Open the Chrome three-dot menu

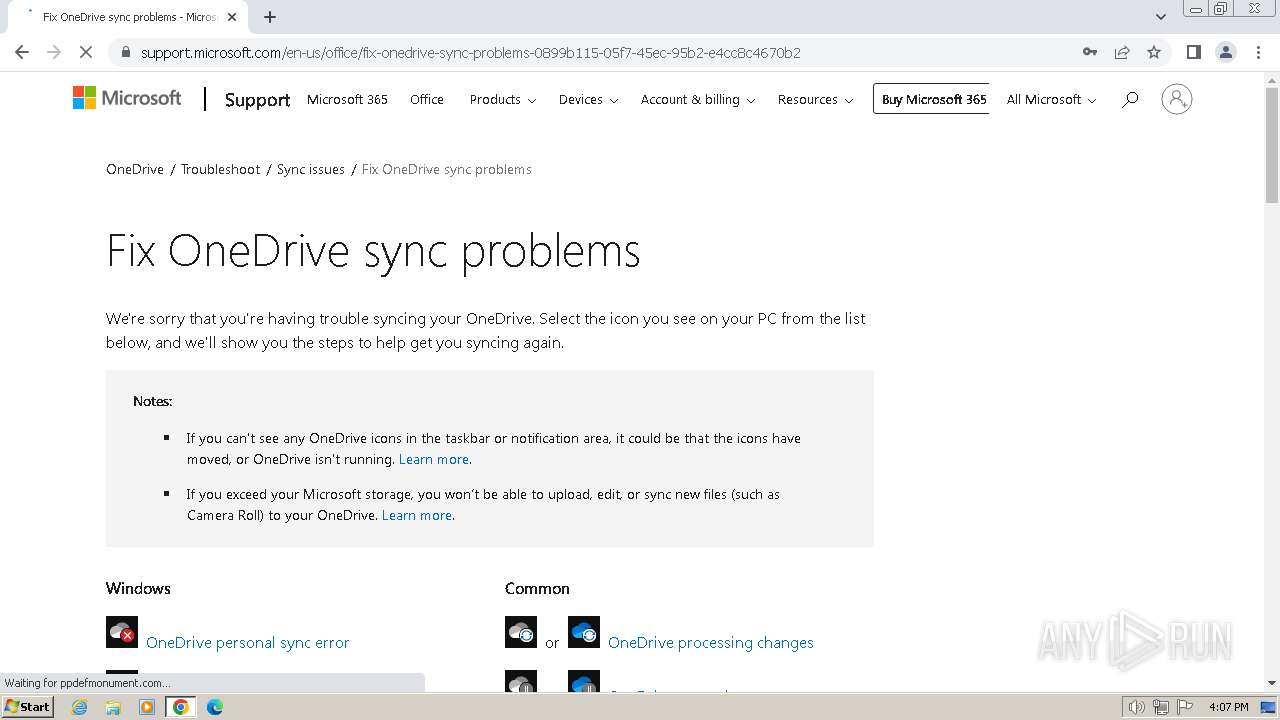point(1258,52)
